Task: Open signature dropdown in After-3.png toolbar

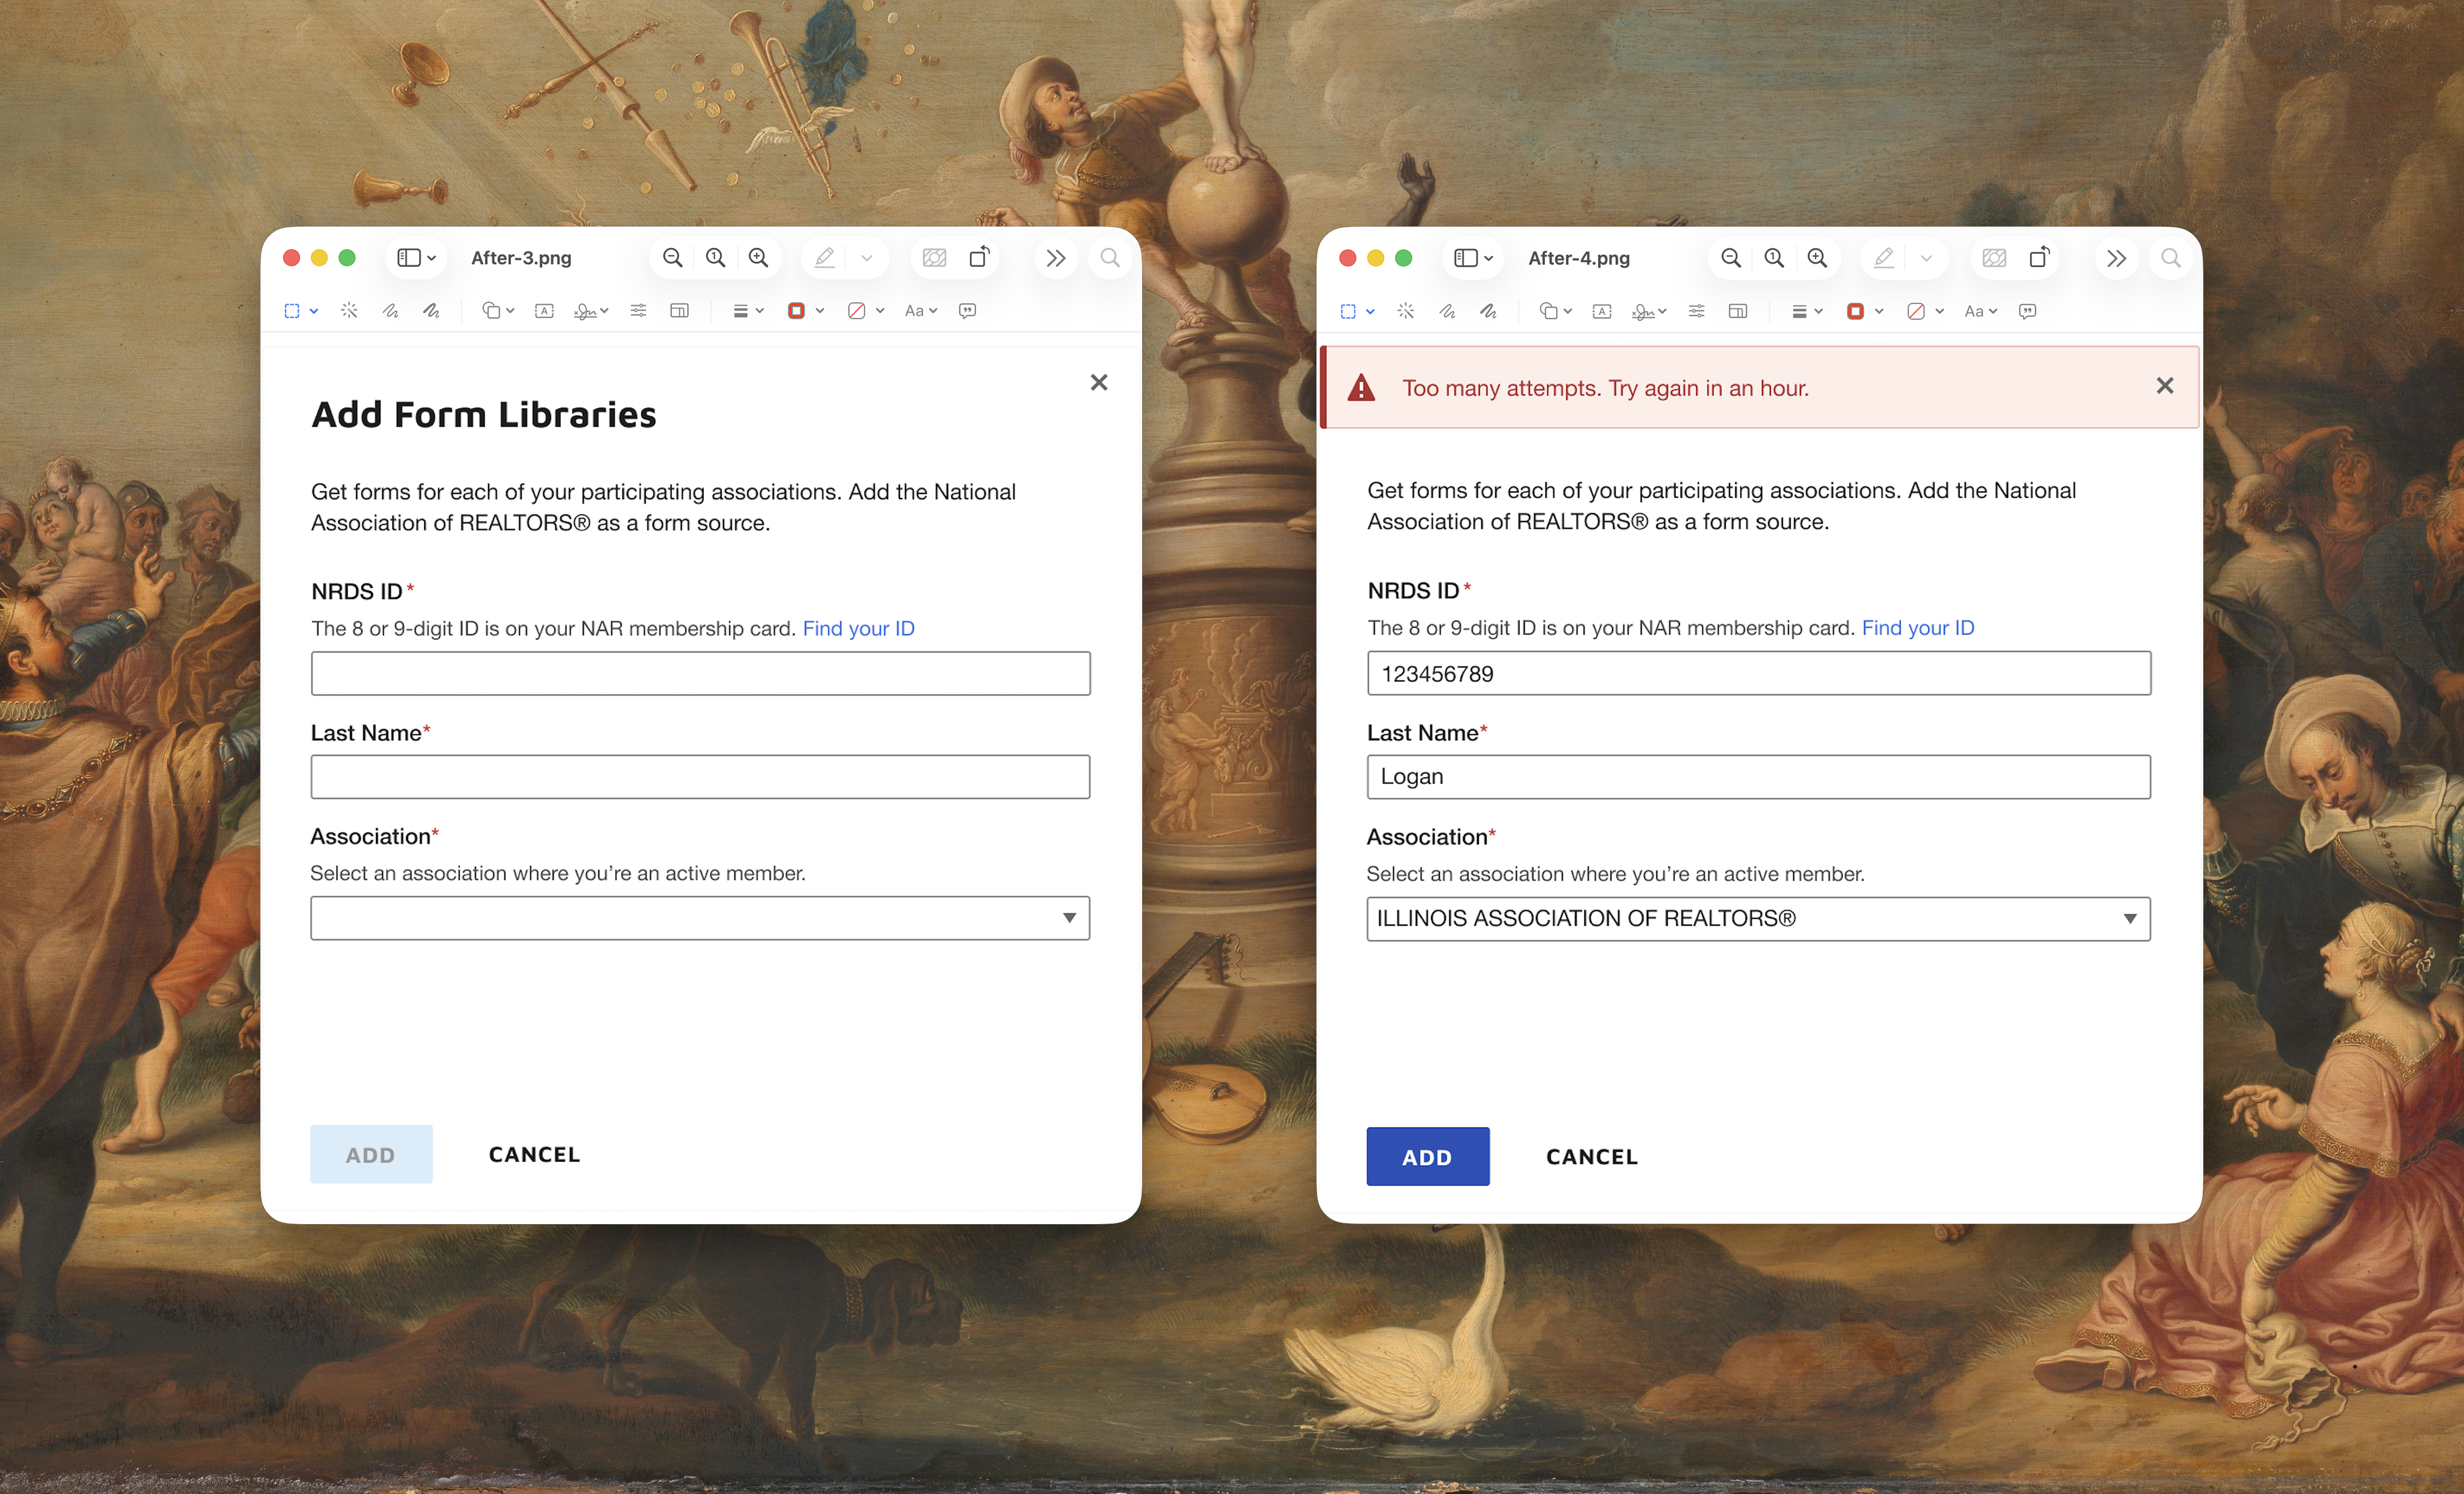Action: (591, 311)
